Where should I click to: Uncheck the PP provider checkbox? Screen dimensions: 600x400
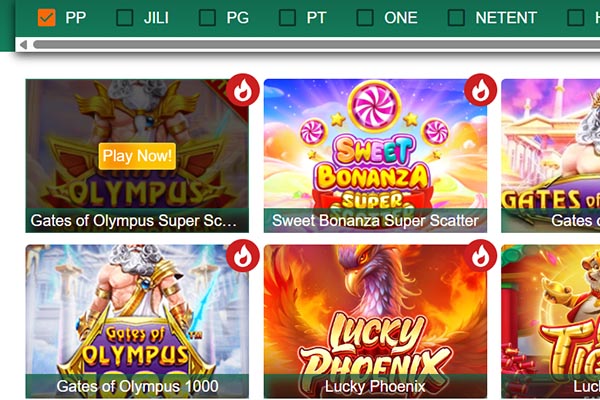[x=47, y=18]
